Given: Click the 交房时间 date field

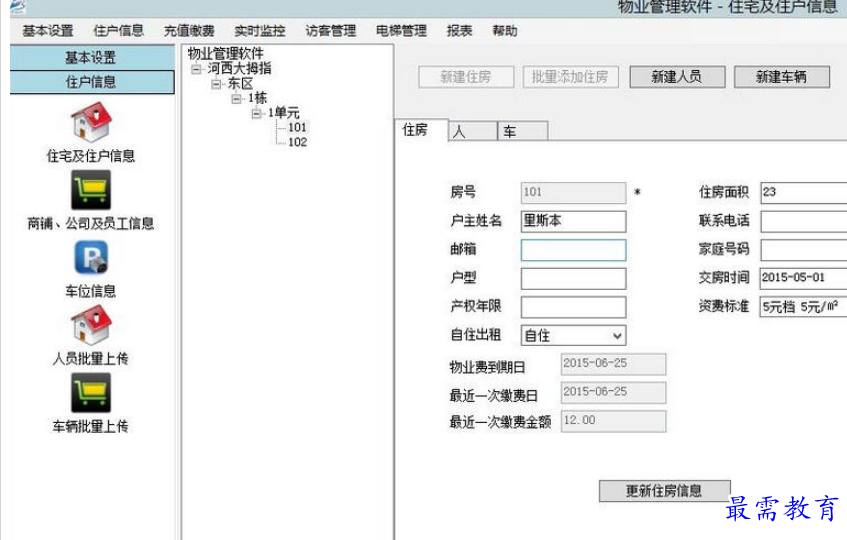Looking at the screenshot, I should pos(804,278).
